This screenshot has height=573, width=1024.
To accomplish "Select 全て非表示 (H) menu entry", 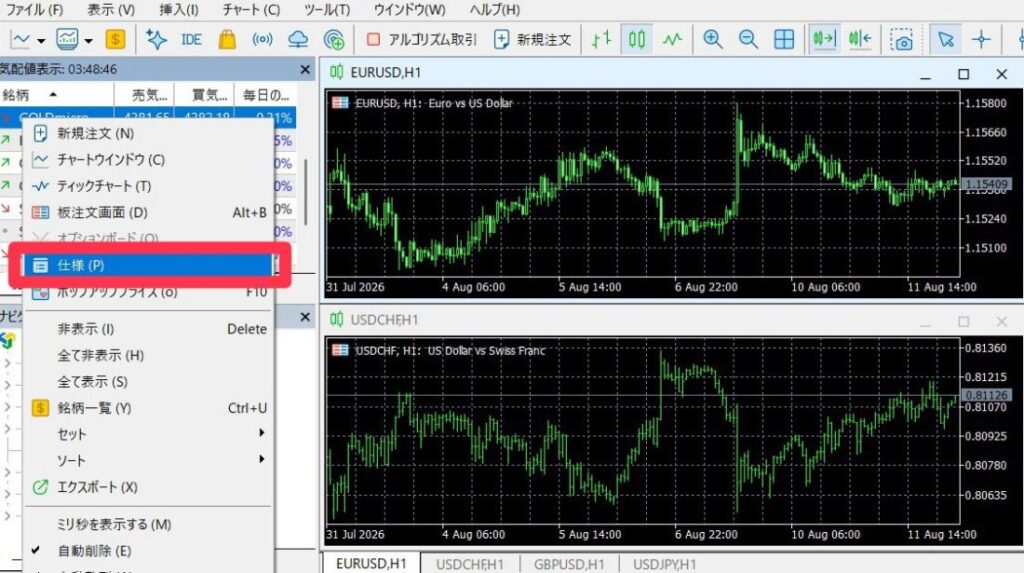I will (148, 355).
